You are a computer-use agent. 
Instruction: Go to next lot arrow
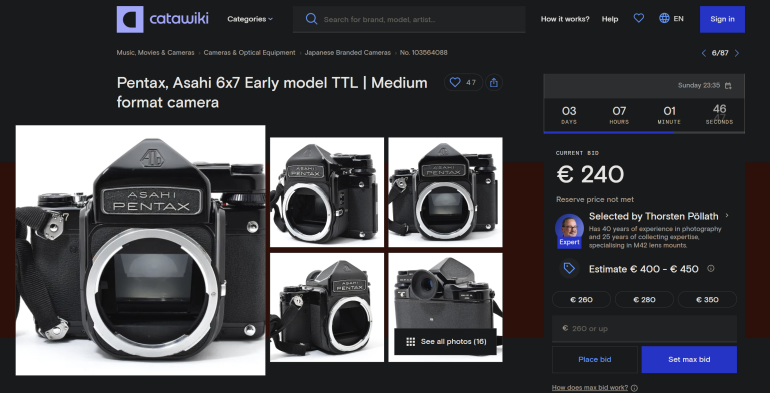click(737, 53)
